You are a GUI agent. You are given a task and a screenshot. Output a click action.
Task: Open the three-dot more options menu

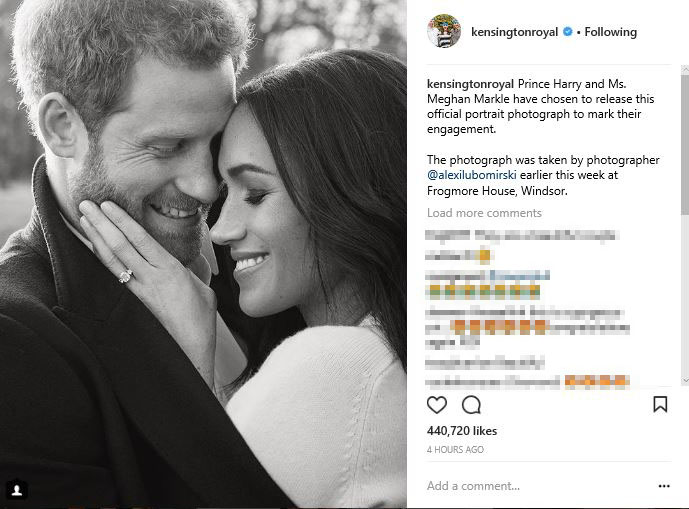(664, 486)
